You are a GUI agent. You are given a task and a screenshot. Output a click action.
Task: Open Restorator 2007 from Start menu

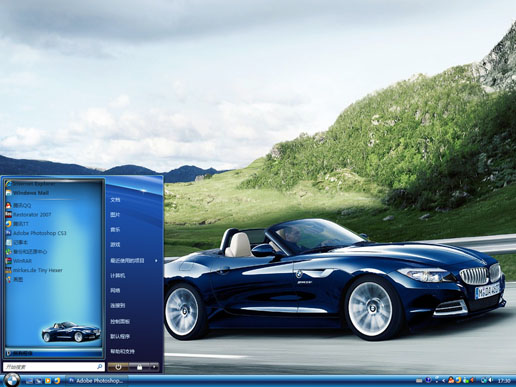click(x=29, y=215)
